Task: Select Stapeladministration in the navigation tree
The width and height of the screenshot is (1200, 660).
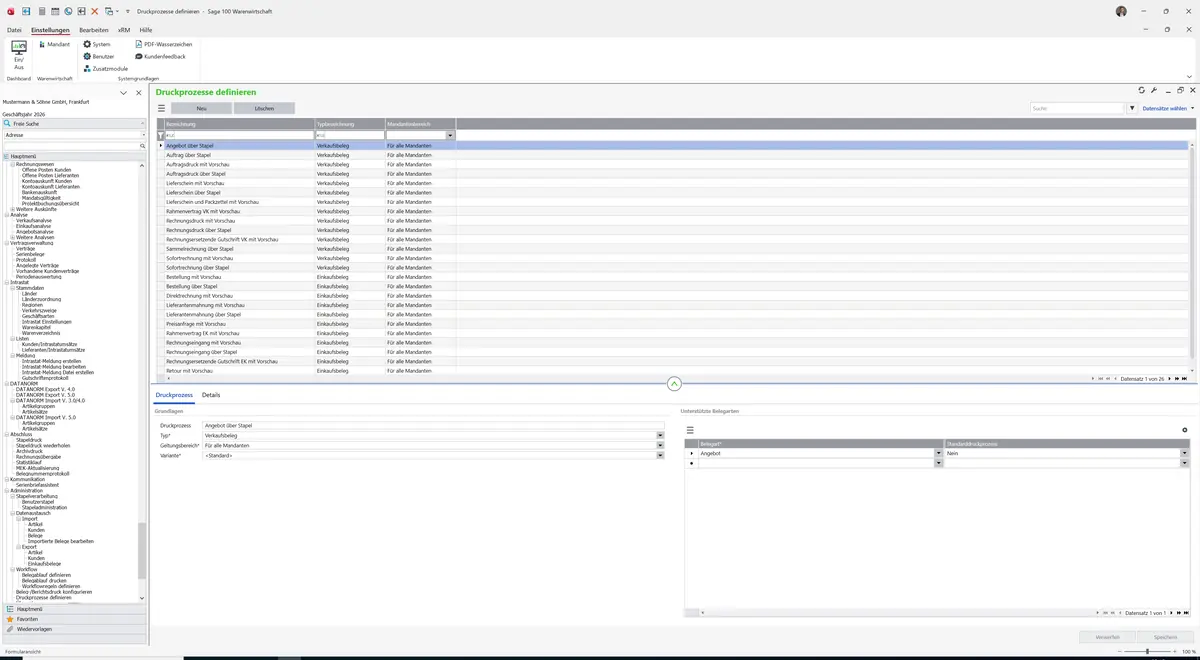Action: (x=45, y=508)
